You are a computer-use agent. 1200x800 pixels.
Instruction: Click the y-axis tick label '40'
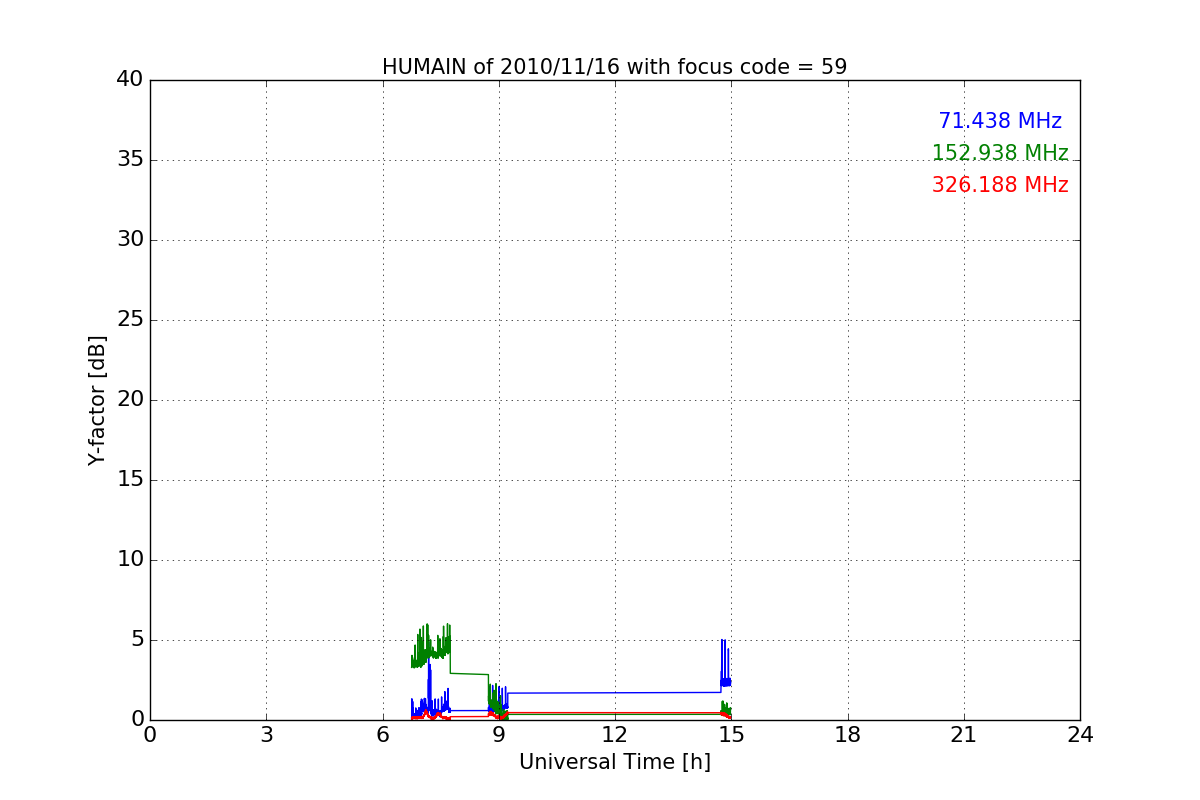pos(130,80)
